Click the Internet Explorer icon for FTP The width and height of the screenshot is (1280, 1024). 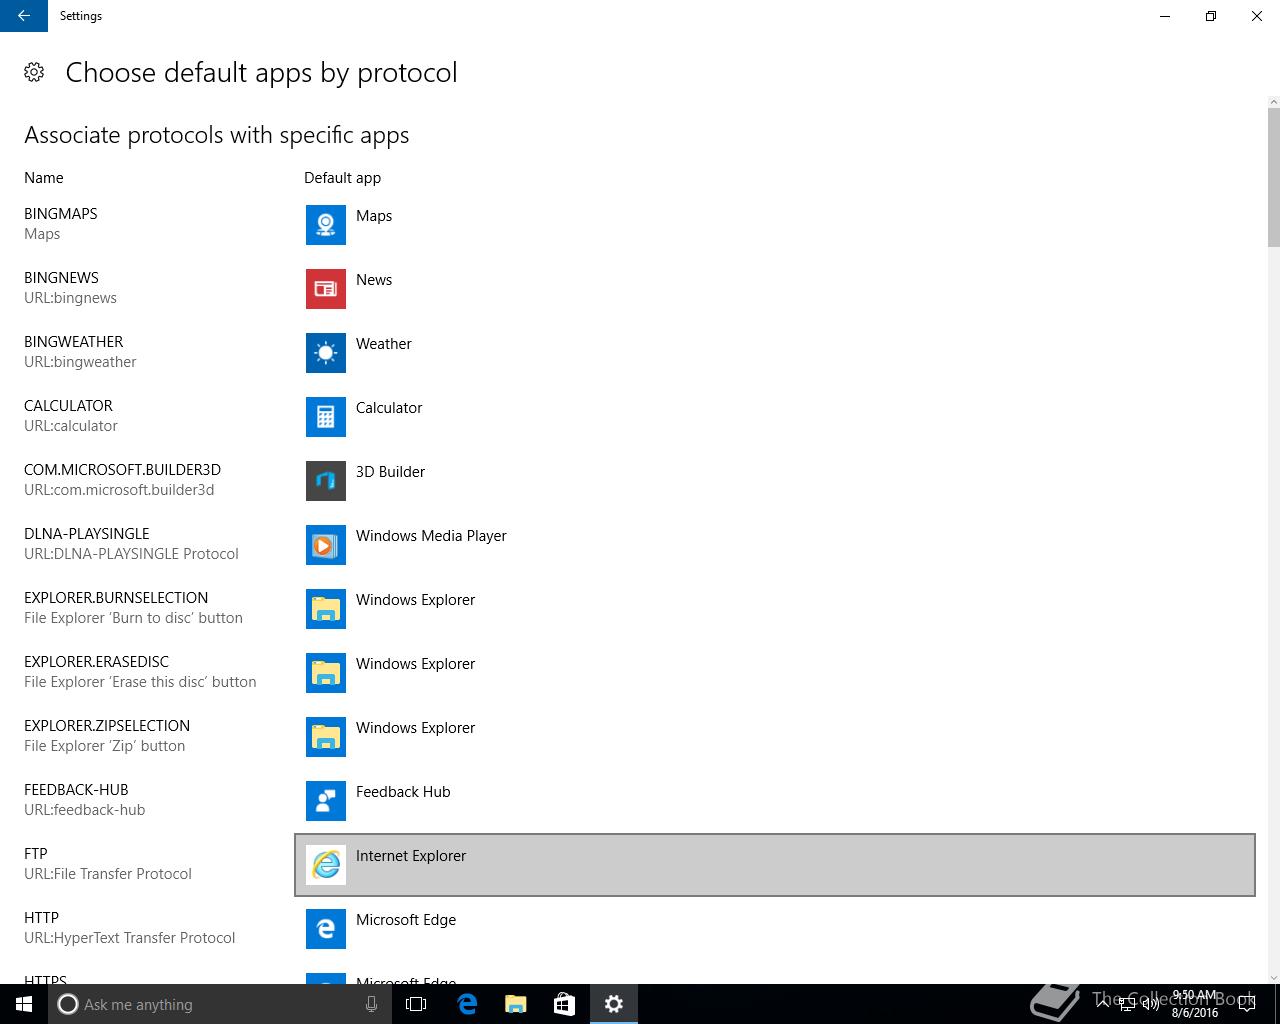(326, 865)
